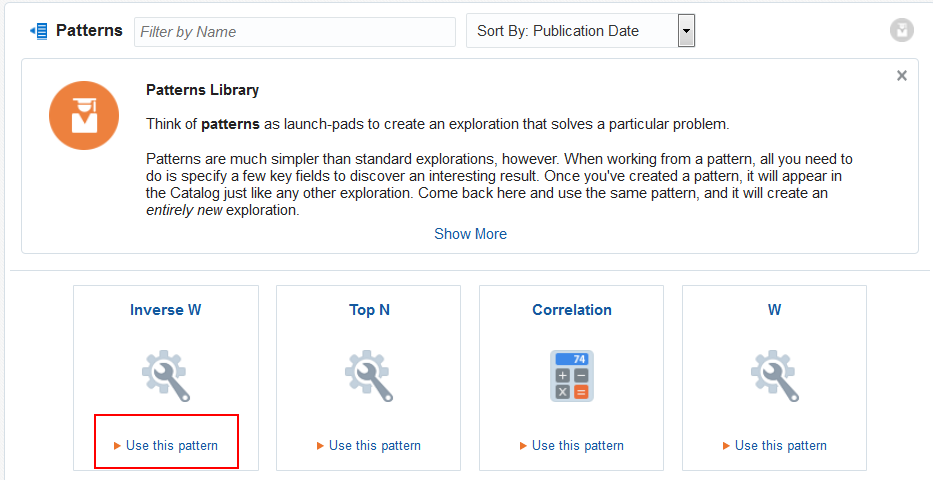Click the Correlation calculator icon

point(572,376)
